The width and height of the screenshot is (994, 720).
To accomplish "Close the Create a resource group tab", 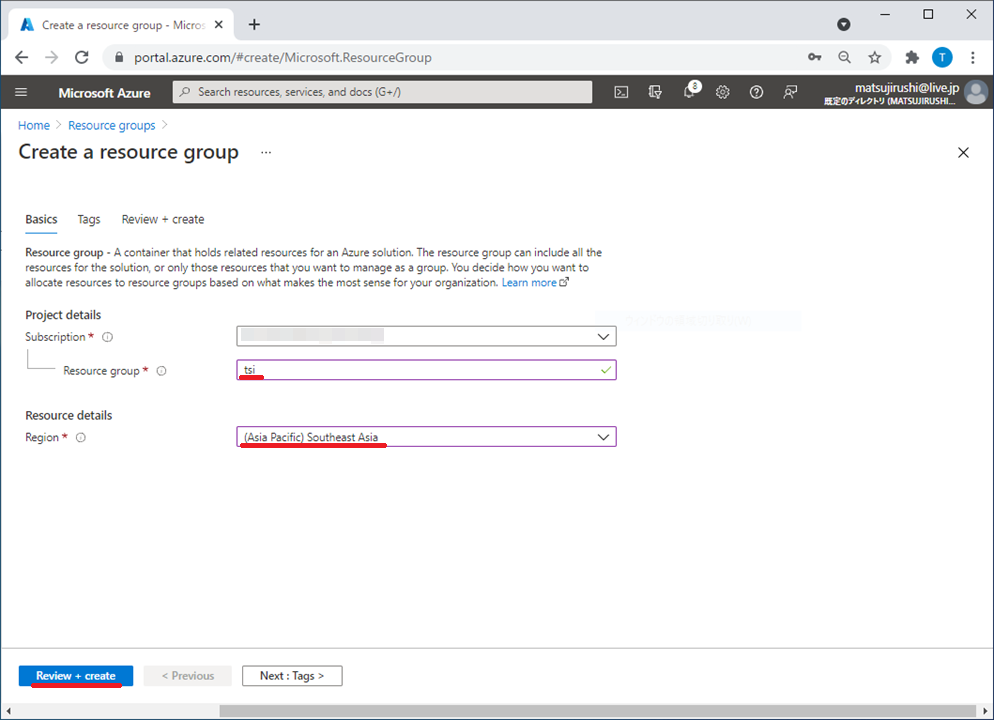I will (x=219, y=25).
